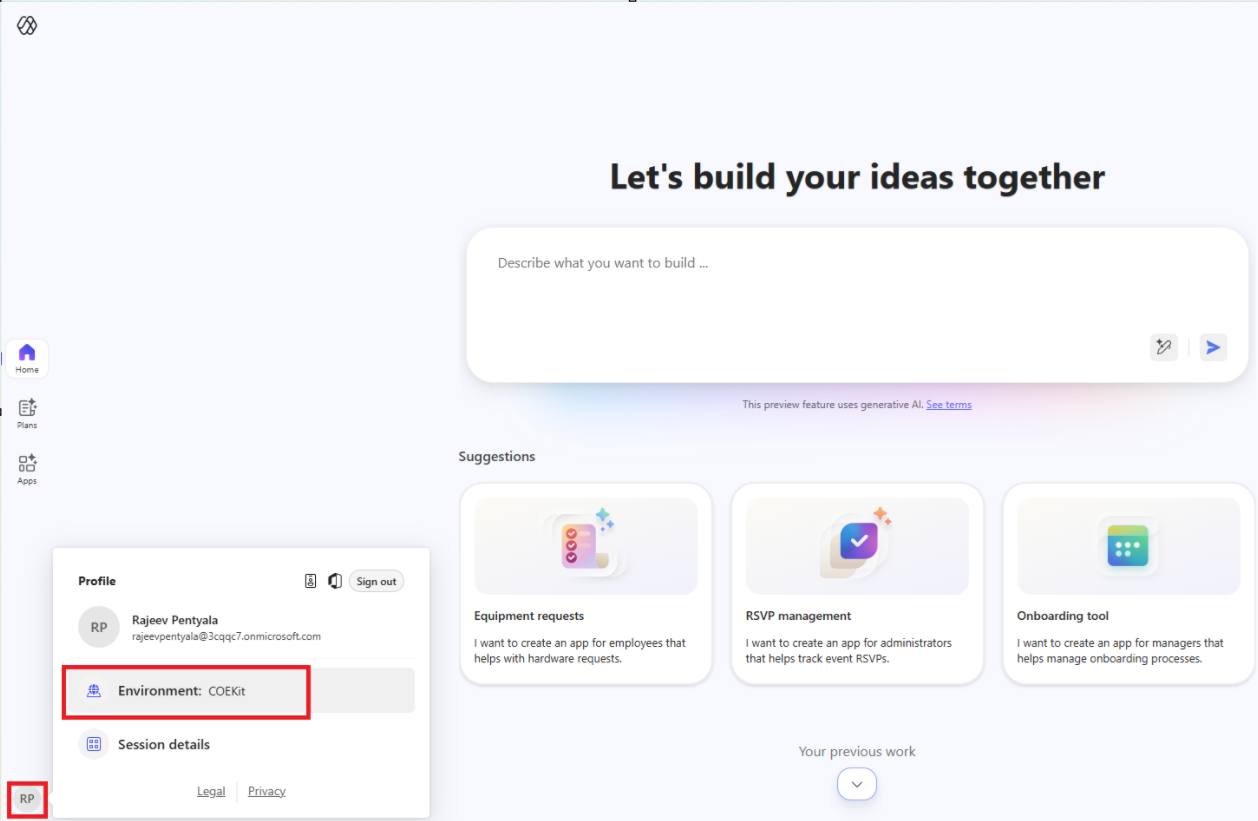Open the Environment: COEKit selector

pyautogui.click(x=187, y=691)
